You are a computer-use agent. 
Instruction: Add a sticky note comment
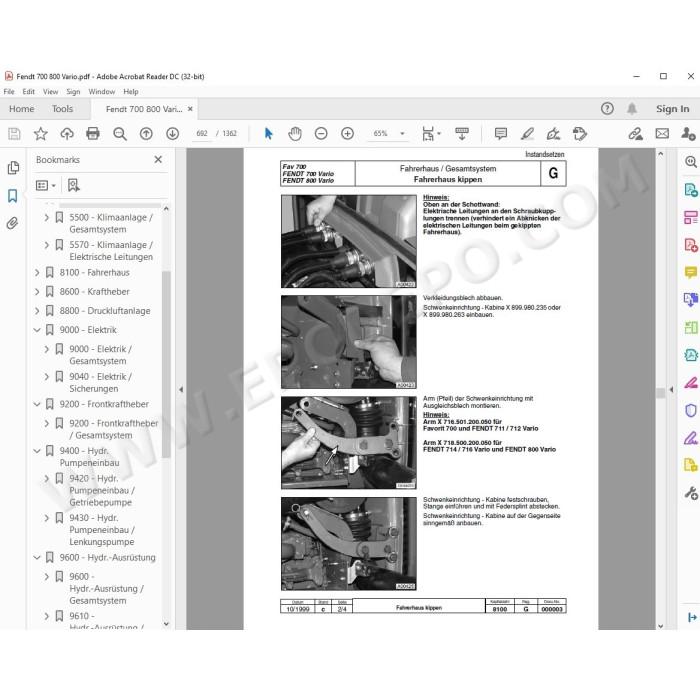(x=501, y=133)
